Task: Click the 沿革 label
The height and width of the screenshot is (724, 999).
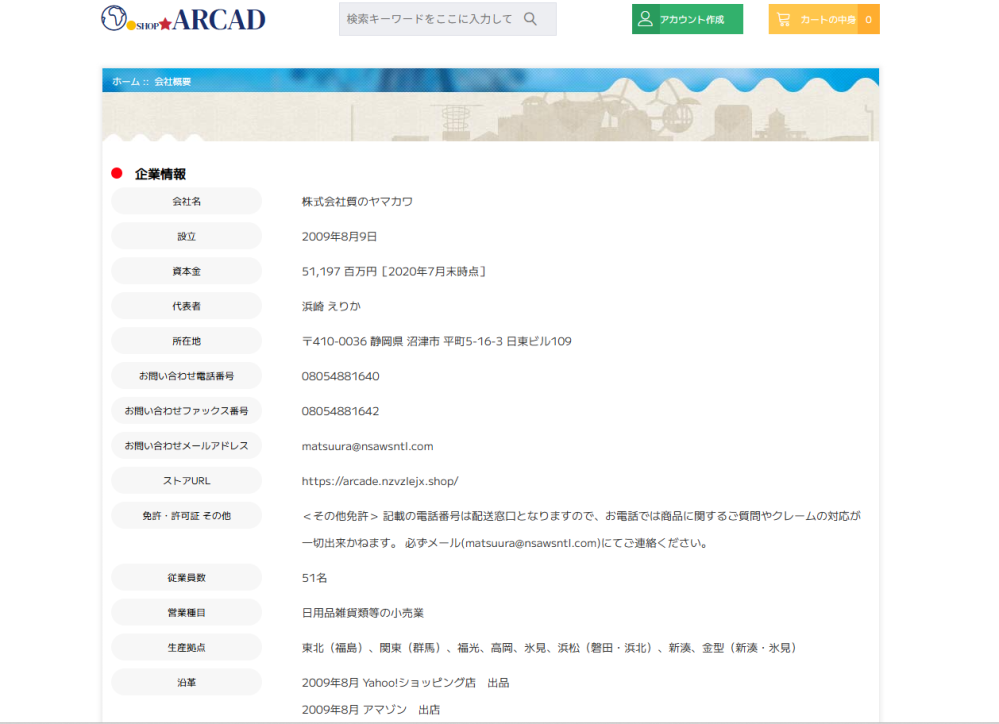Action: [x=186, y=683]
